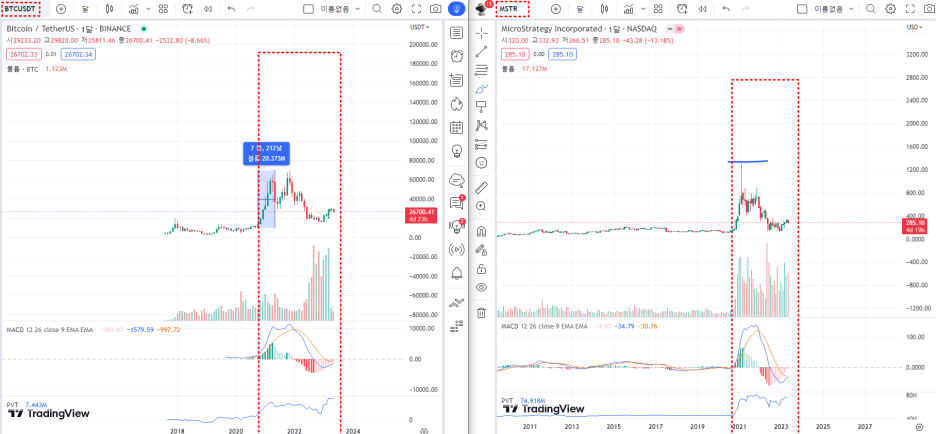Open candlestick chart type on BTCUSDT chart
Viewport: 936px width, 434px height.
pos(109,9)
